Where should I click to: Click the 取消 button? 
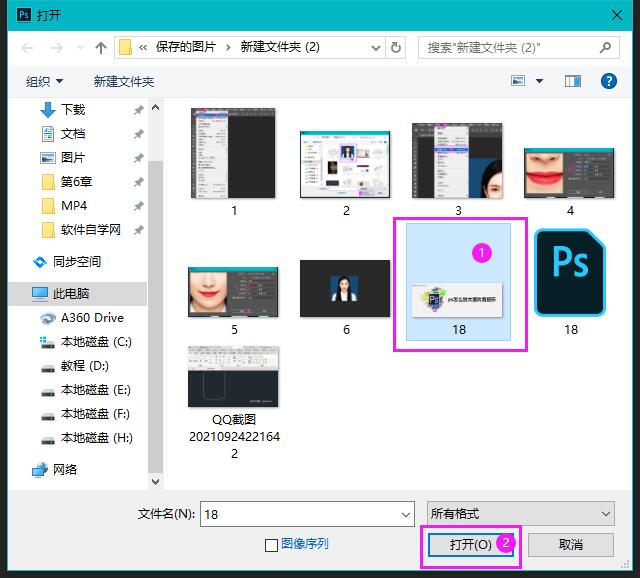571,545
